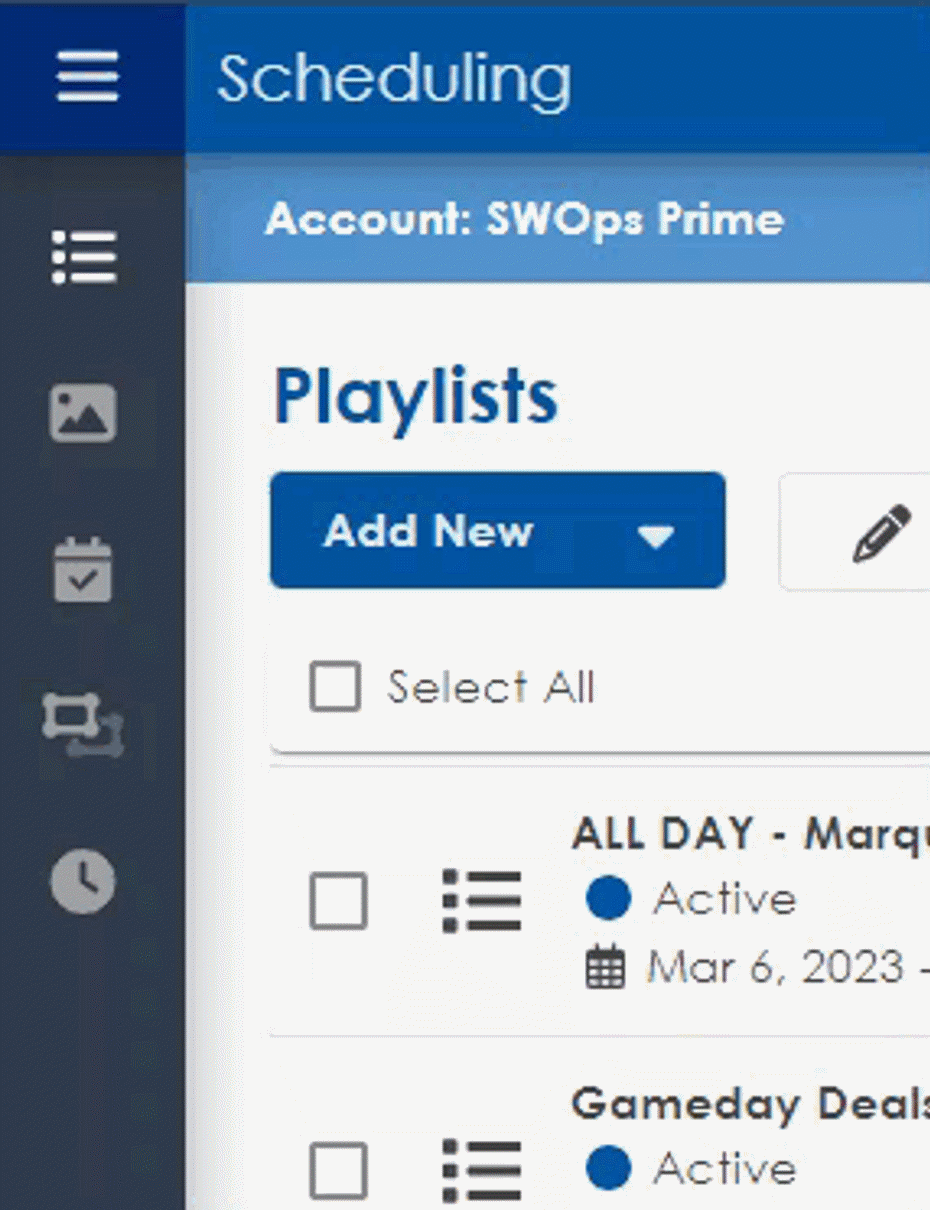Screen dimensions: 930x1210
Task: Click the Mar 6, 2023 date calendar icon
Action: [605, 969]
